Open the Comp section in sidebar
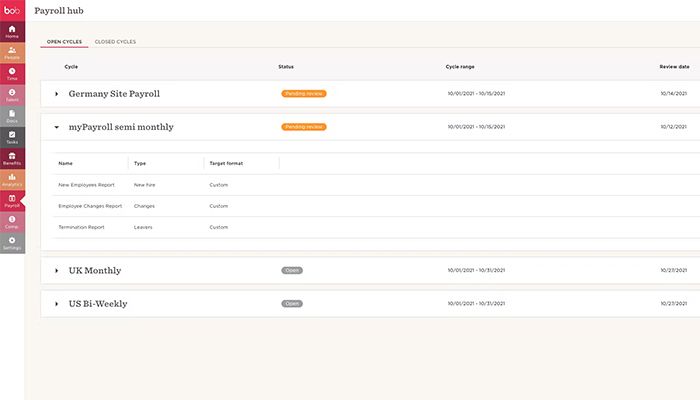 pos(12,222)
